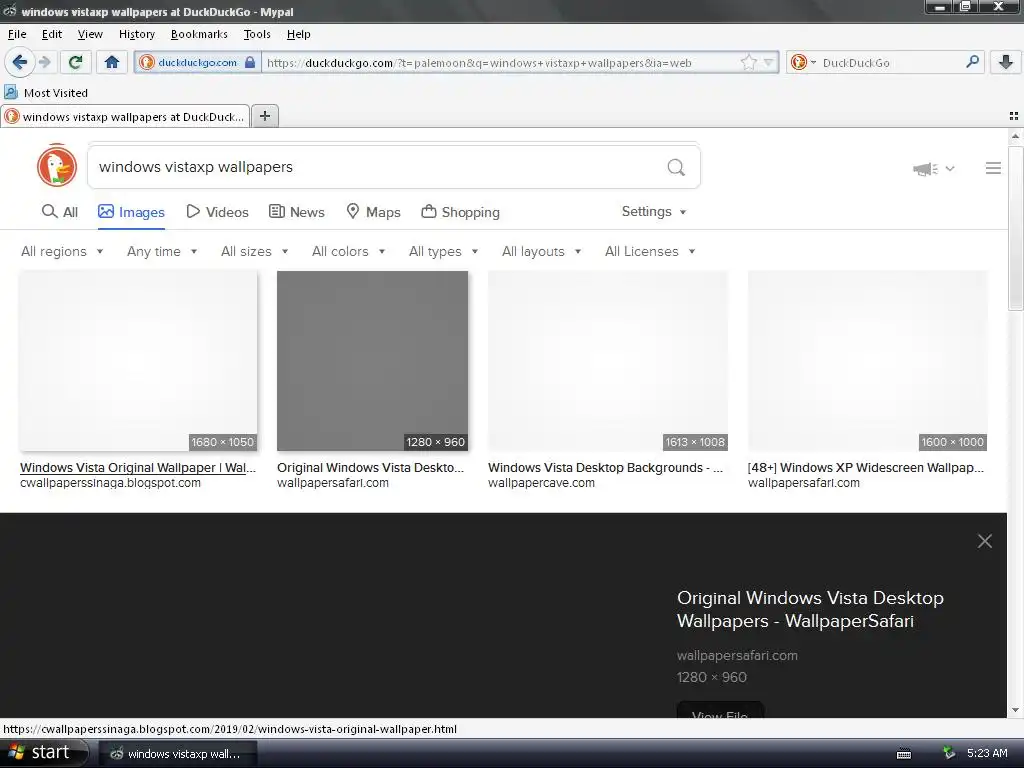Open the File menu

coord(17,34)
